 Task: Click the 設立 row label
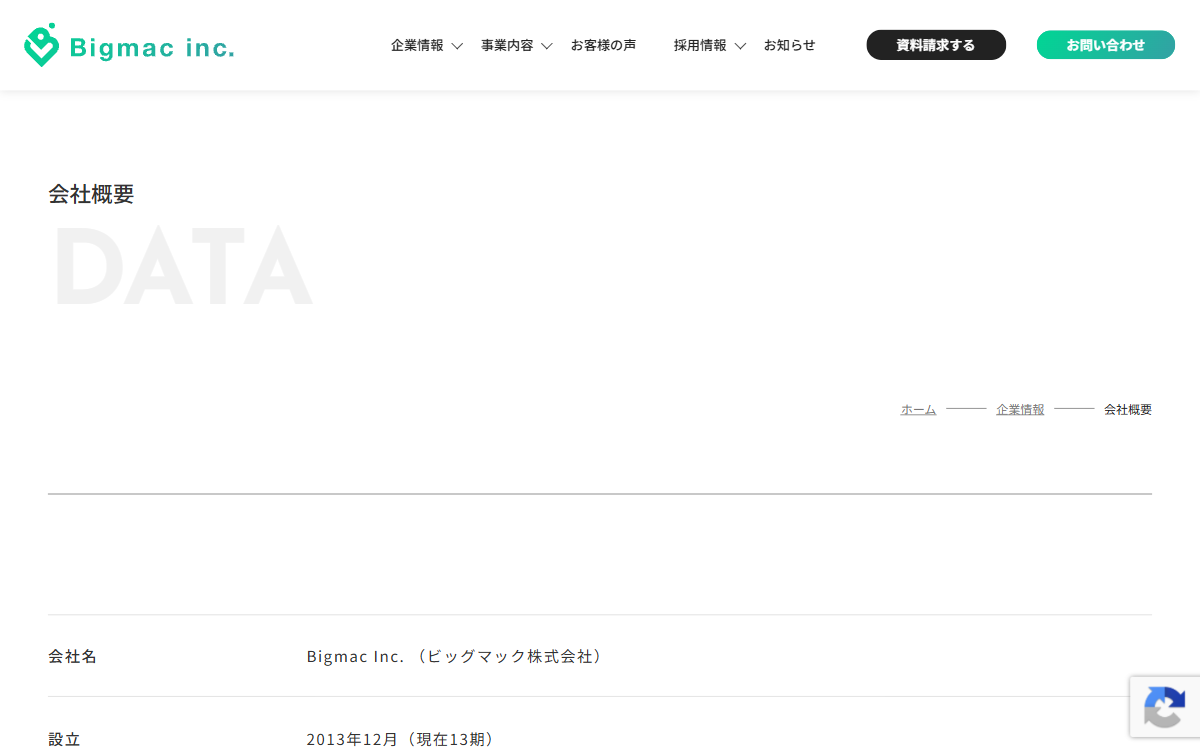64,739
